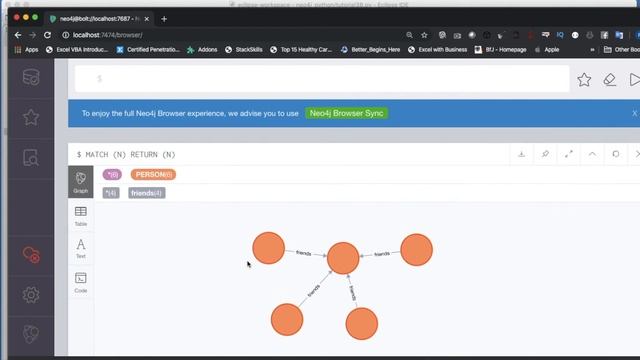Rerun the query with refresh frame icon
The width and height of the screenshot is (640, 360).
(616, 154)
